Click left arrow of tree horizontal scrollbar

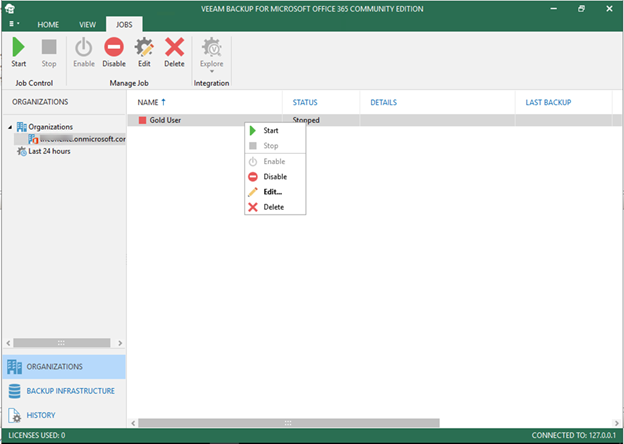(8, 343)
